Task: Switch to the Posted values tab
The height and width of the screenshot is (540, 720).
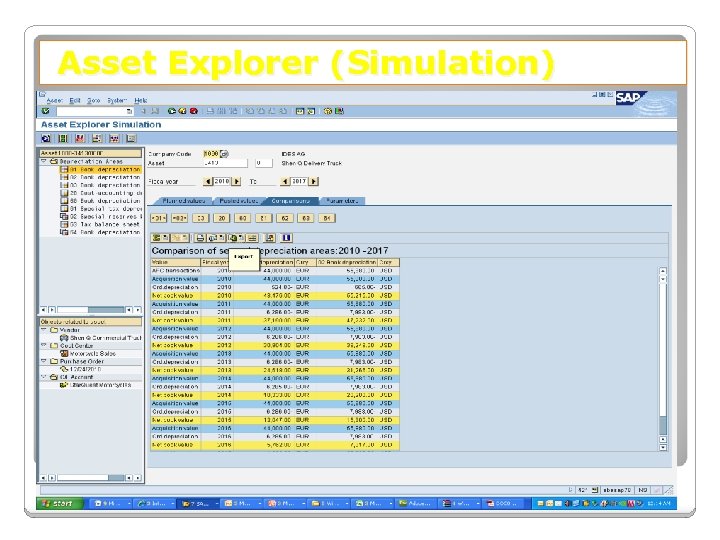Action: click(x=238, y=201)
